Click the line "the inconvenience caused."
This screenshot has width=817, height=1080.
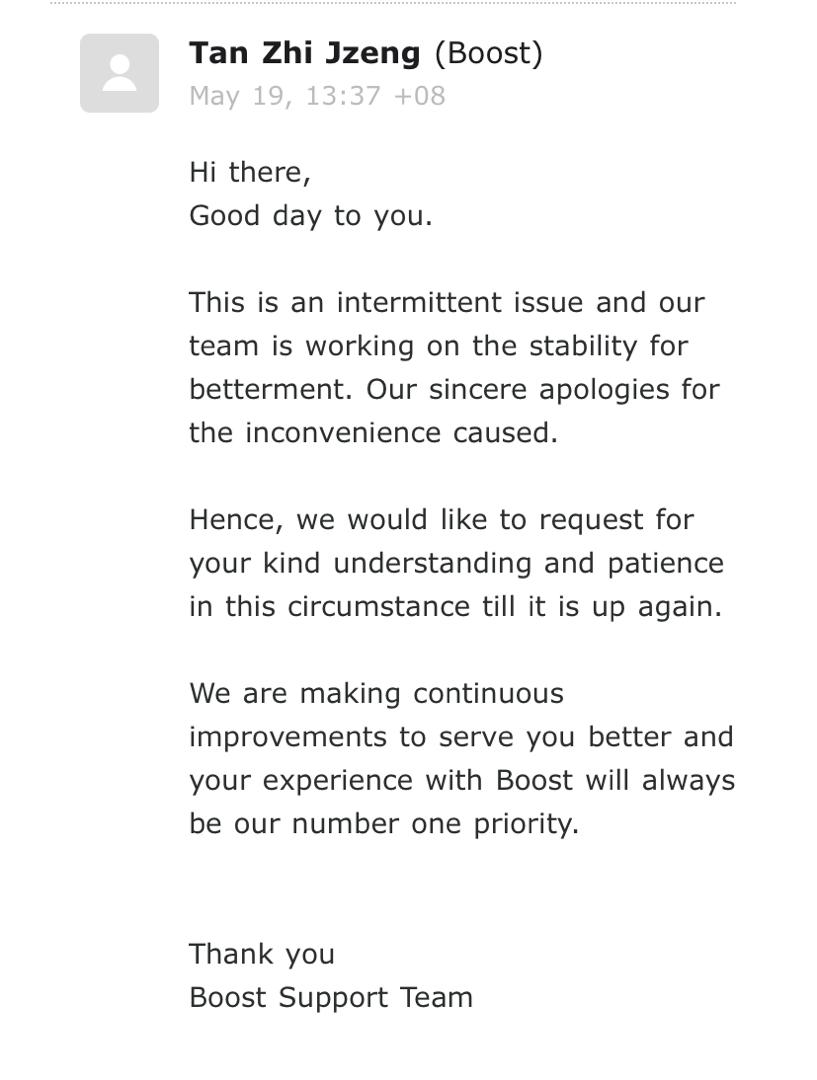click(373, 433)
